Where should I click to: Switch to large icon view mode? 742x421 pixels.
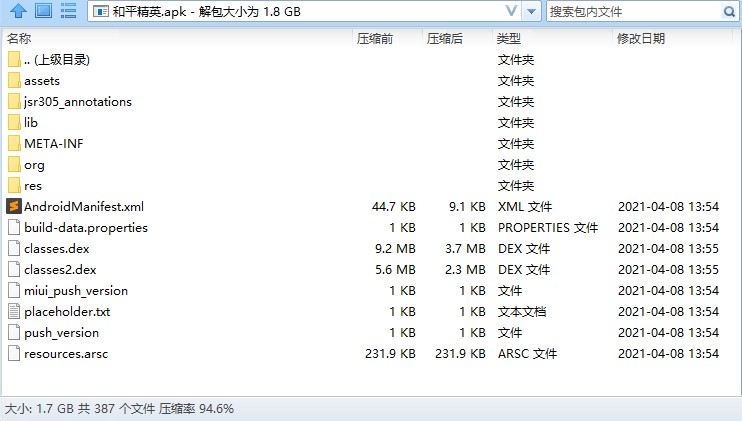pyautogui.click(x=44, y=11)
